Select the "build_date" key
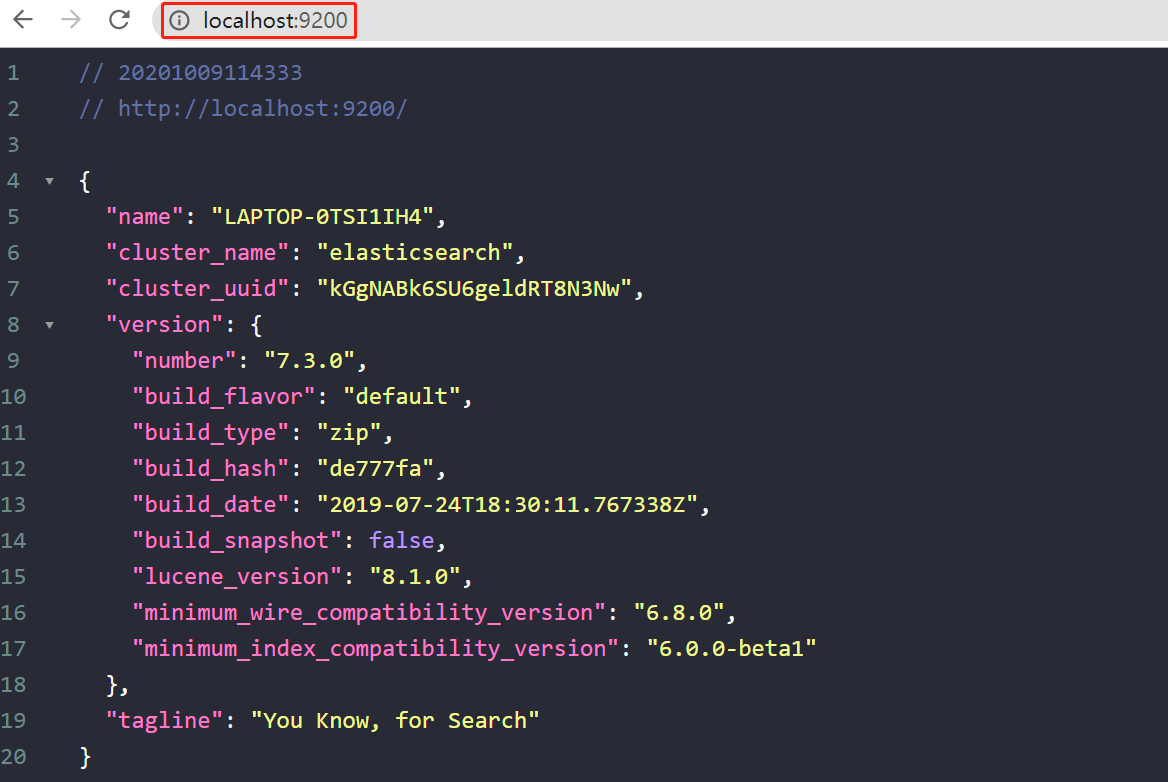 click(211, 505)
